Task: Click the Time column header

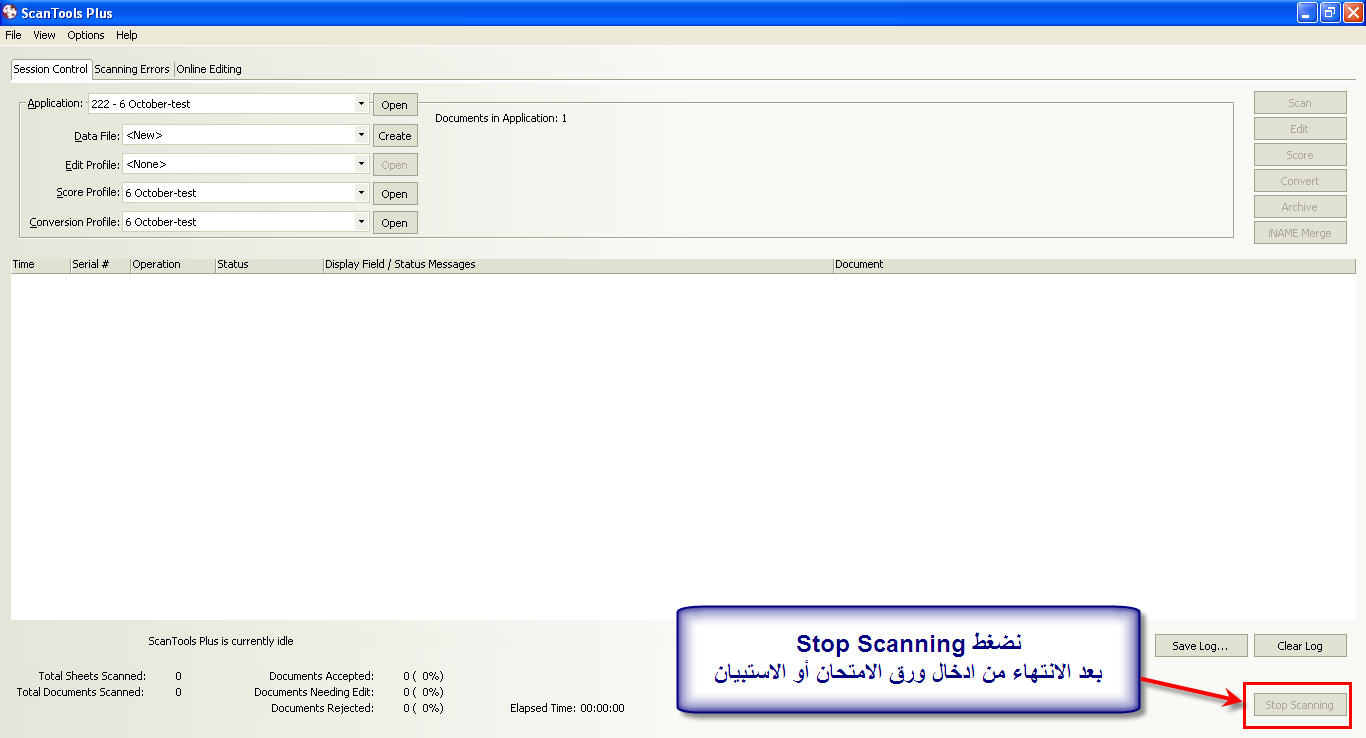Action: (40, 265)
